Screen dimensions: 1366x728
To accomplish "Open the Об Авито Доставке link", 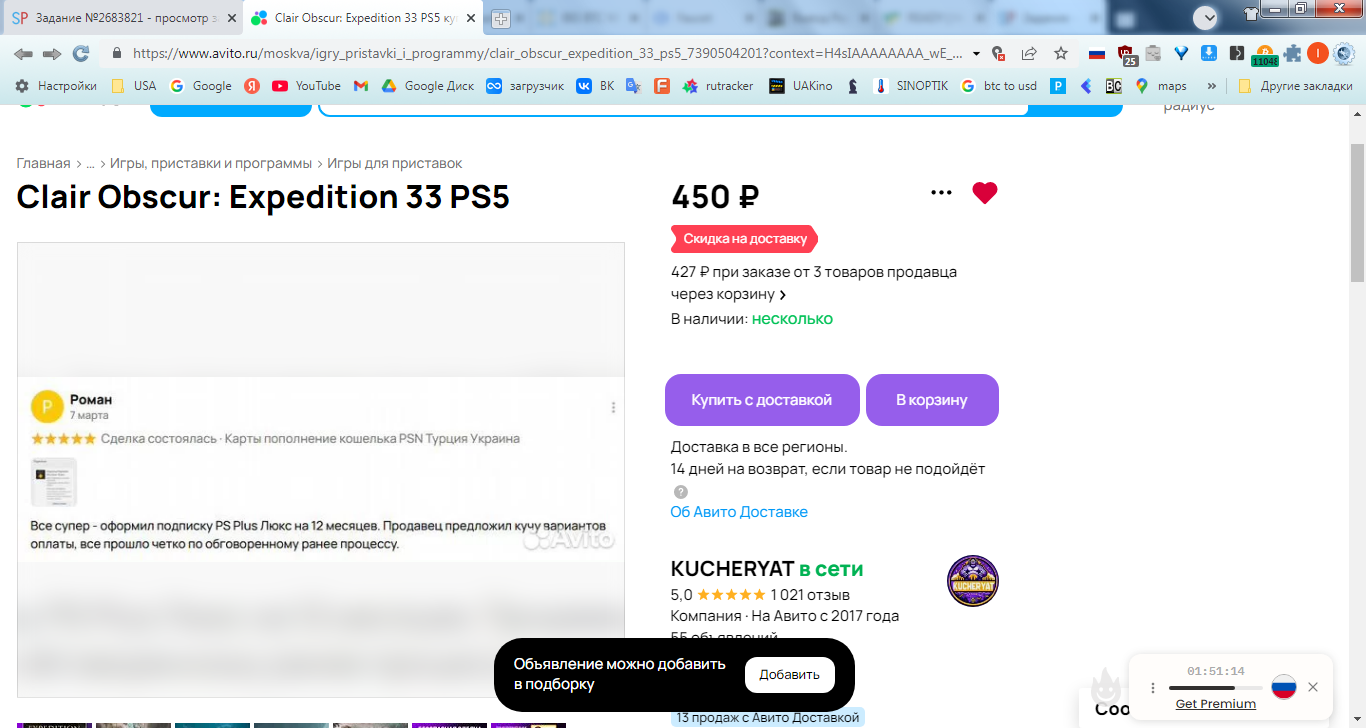I will (739, 512).
